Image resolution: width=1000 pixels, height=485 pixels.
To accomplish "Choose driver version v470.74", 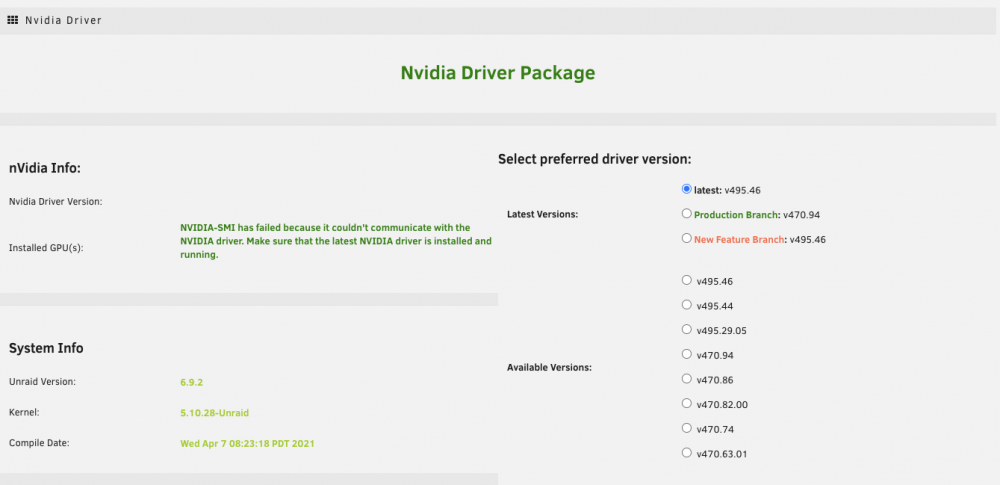I will [686, 428].
